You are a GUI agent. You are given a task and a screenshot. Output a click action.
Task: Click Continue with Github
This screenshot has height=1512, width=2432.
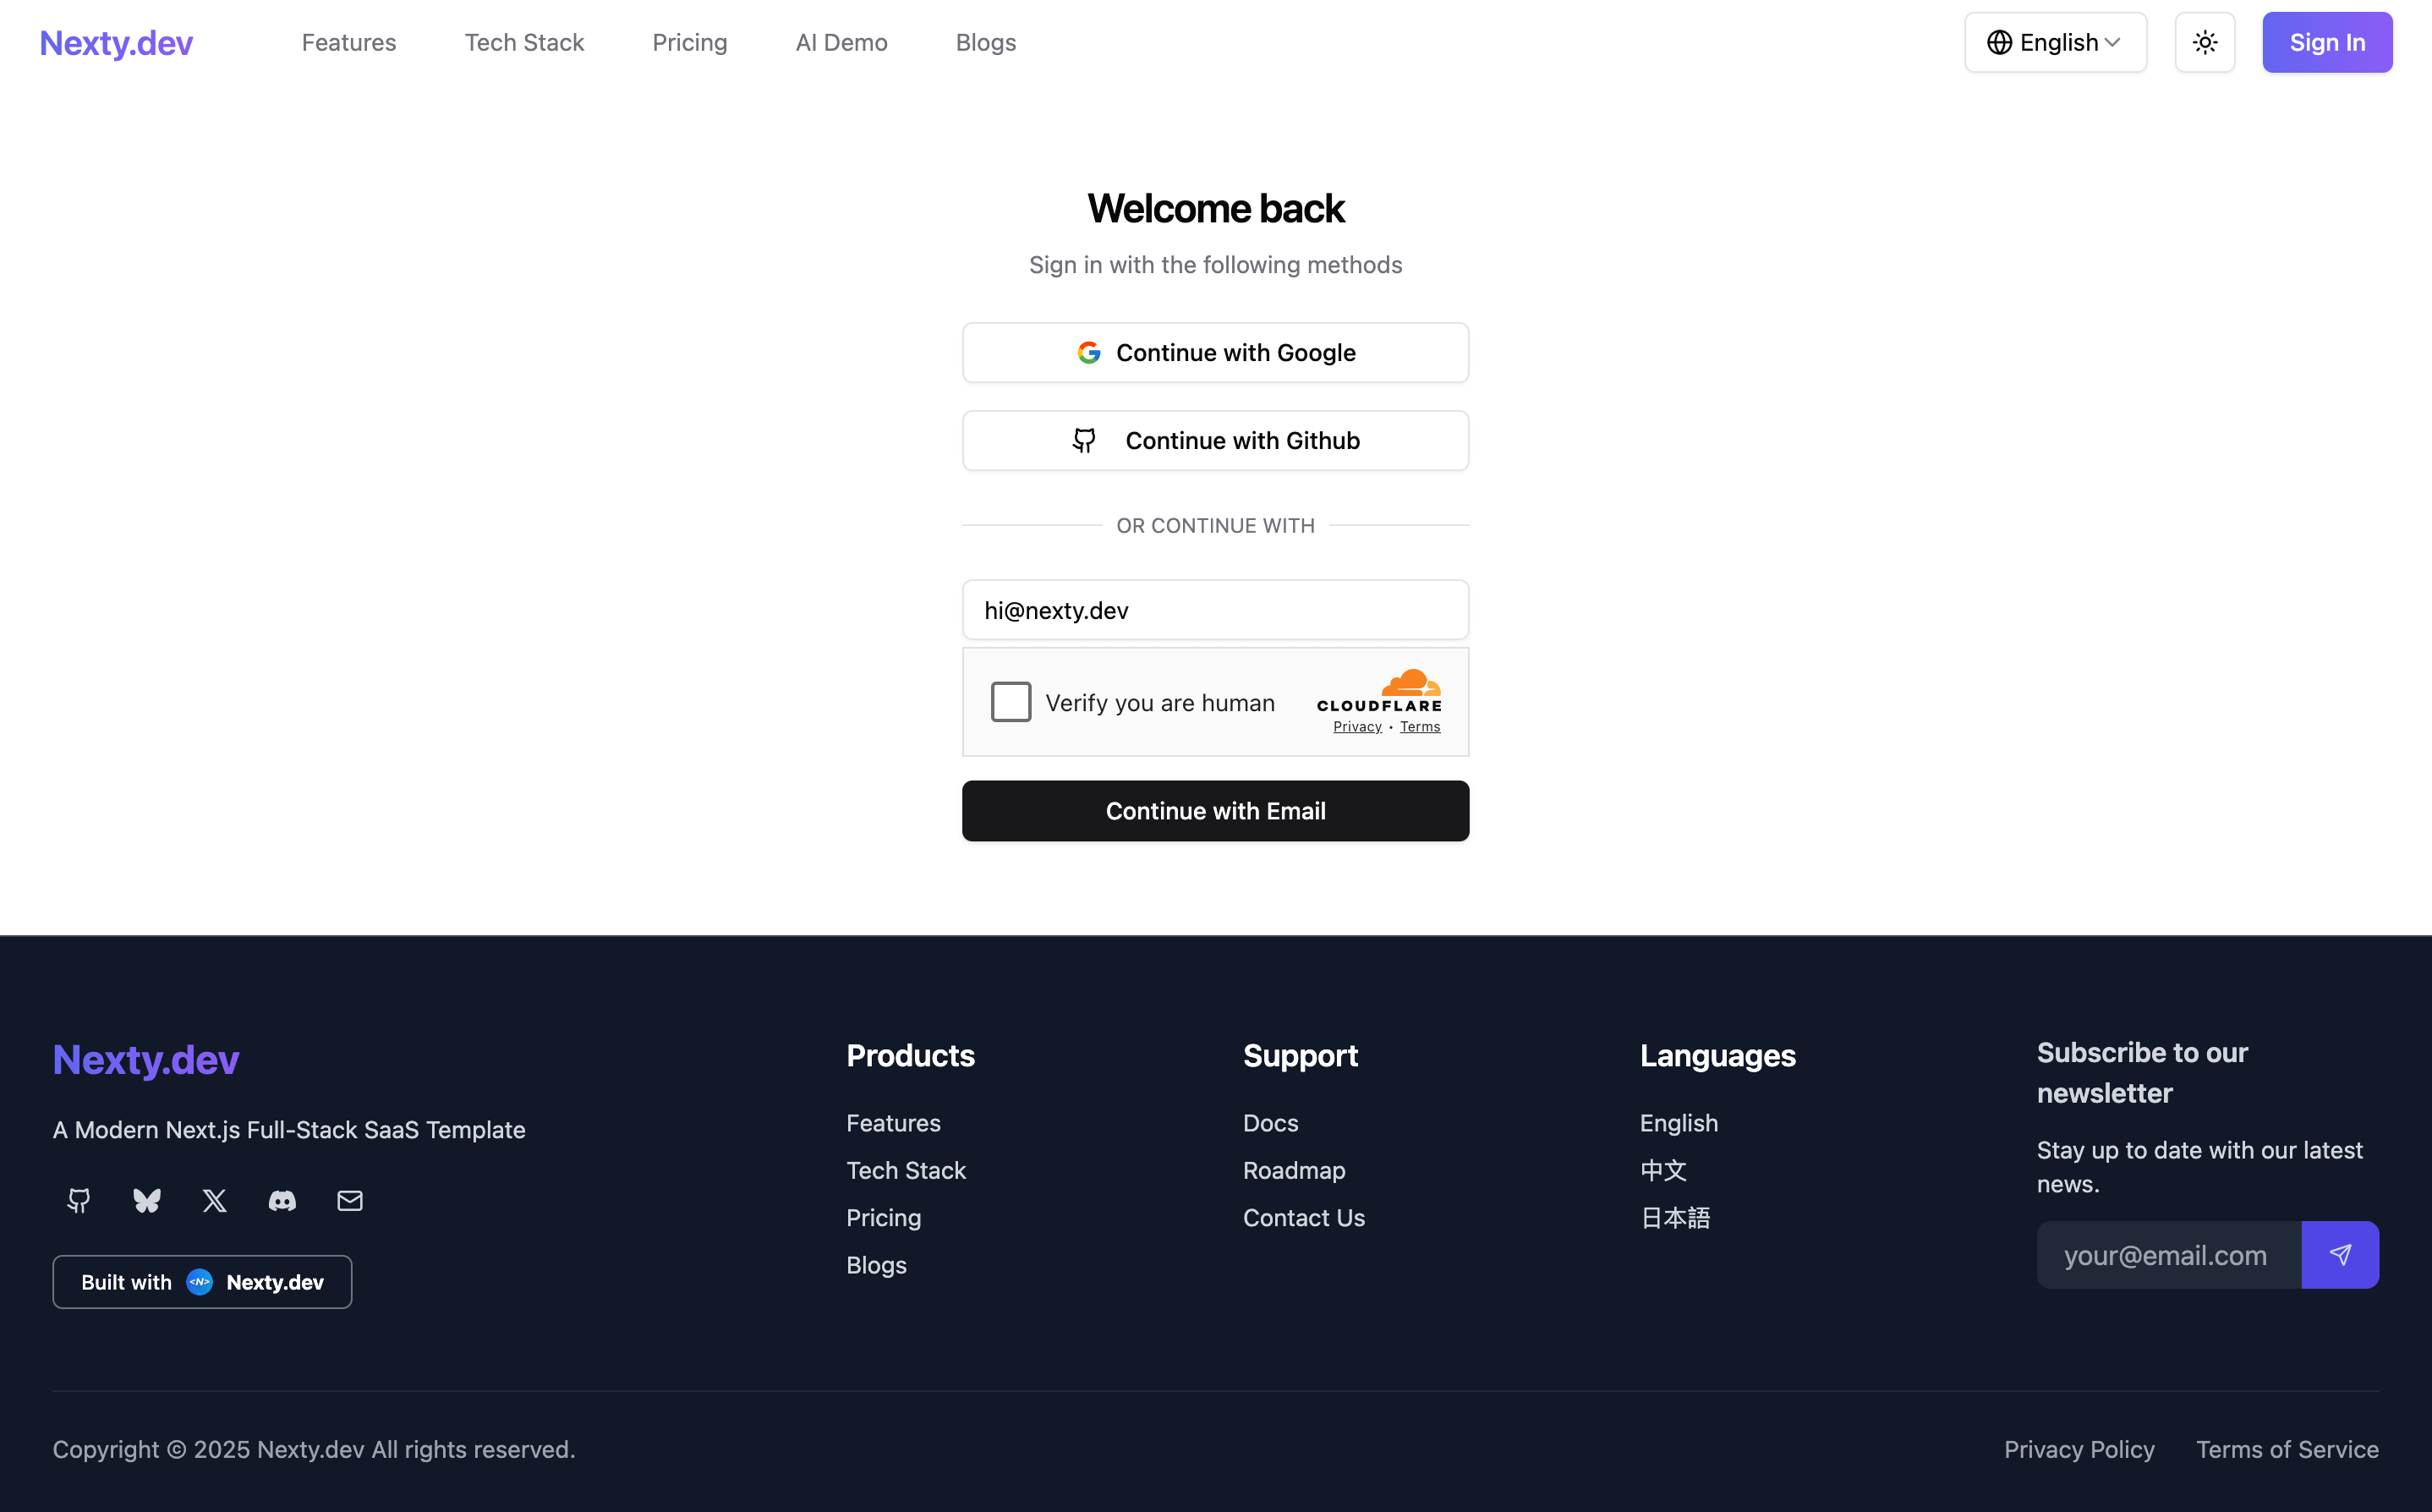(x=1215, y=440)
